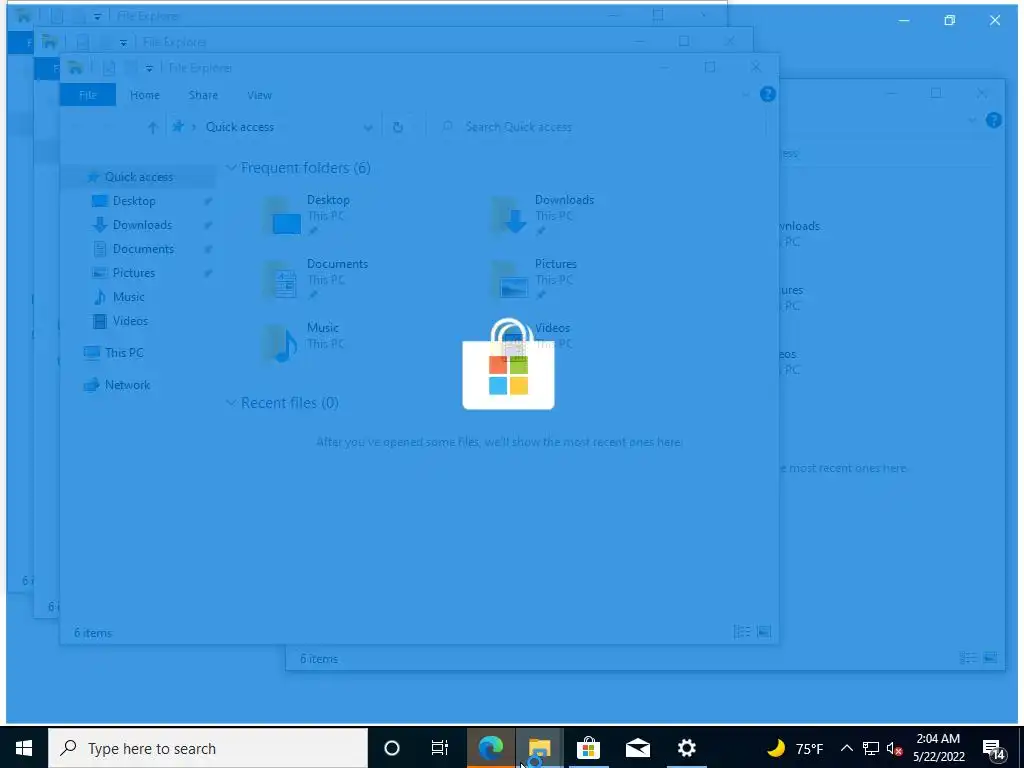Restore down the Microsoft Store window

(950, 20)
